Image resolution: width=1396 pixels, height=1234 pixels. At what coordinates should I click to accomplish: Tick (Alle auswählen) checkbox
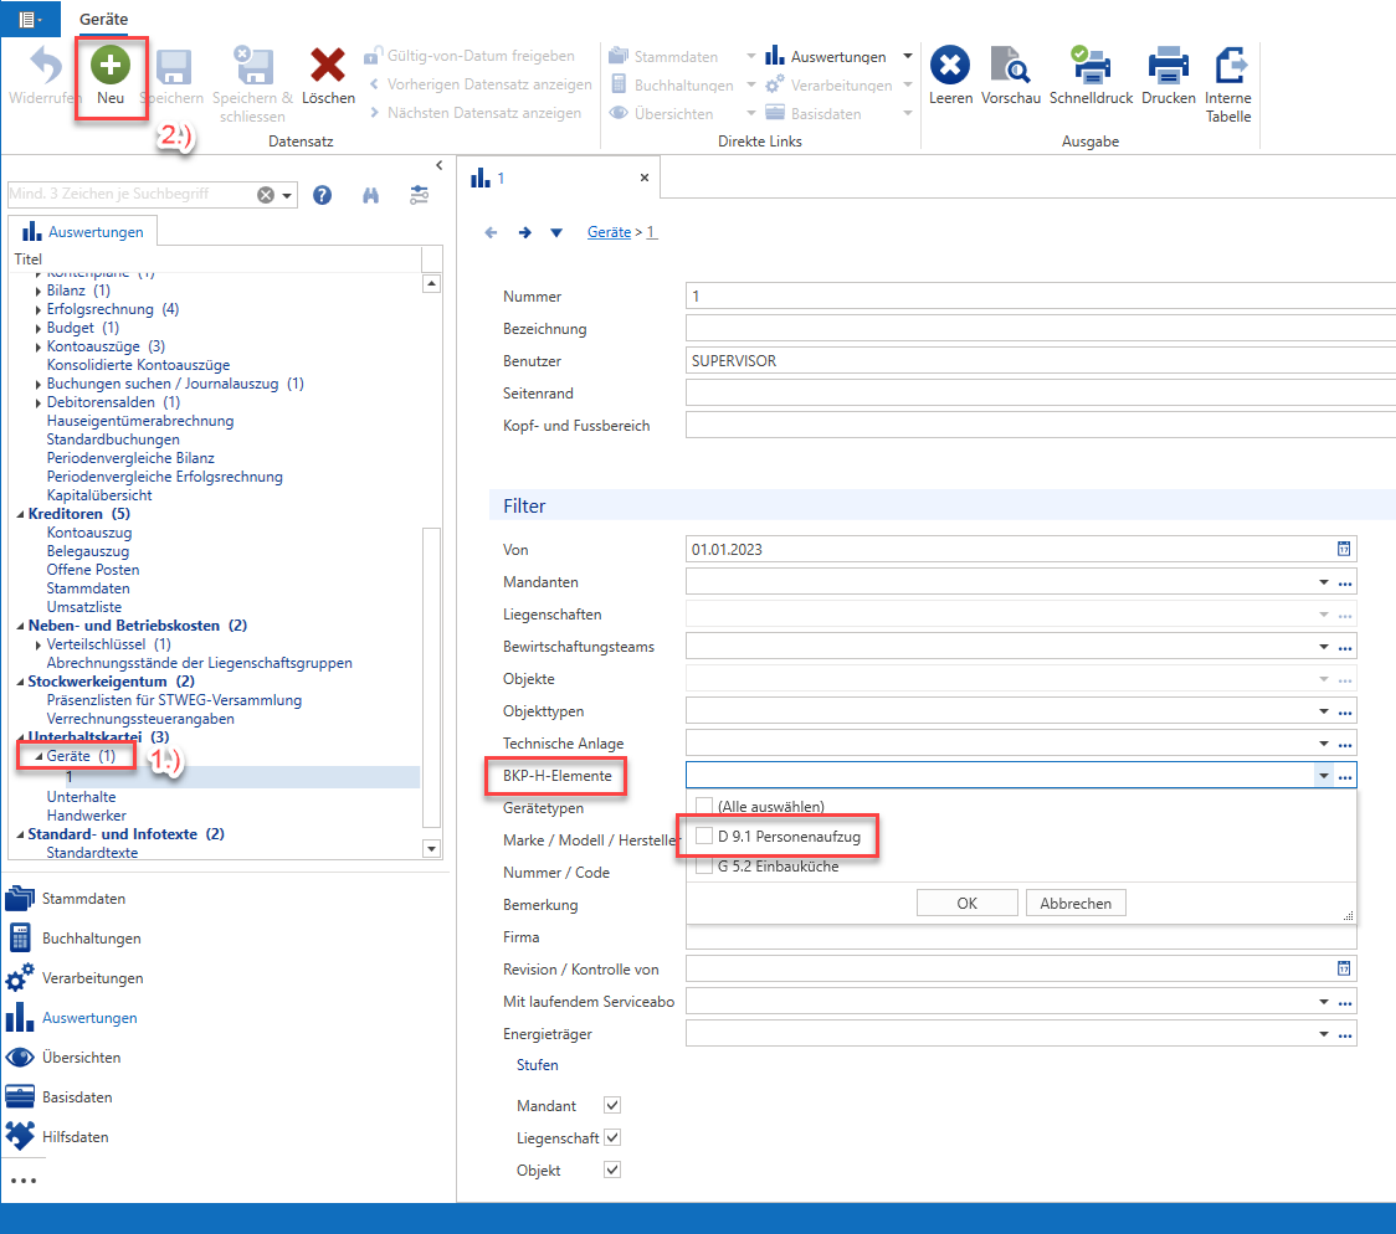[705, 806]
